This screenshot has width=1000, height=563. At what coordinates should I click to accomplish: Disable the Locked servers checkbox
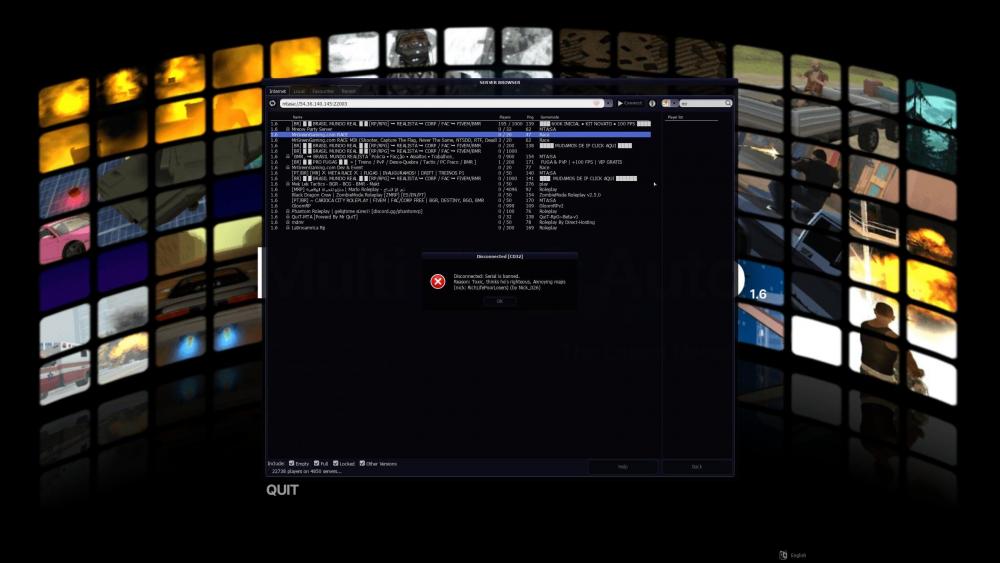tap(335, 463)
